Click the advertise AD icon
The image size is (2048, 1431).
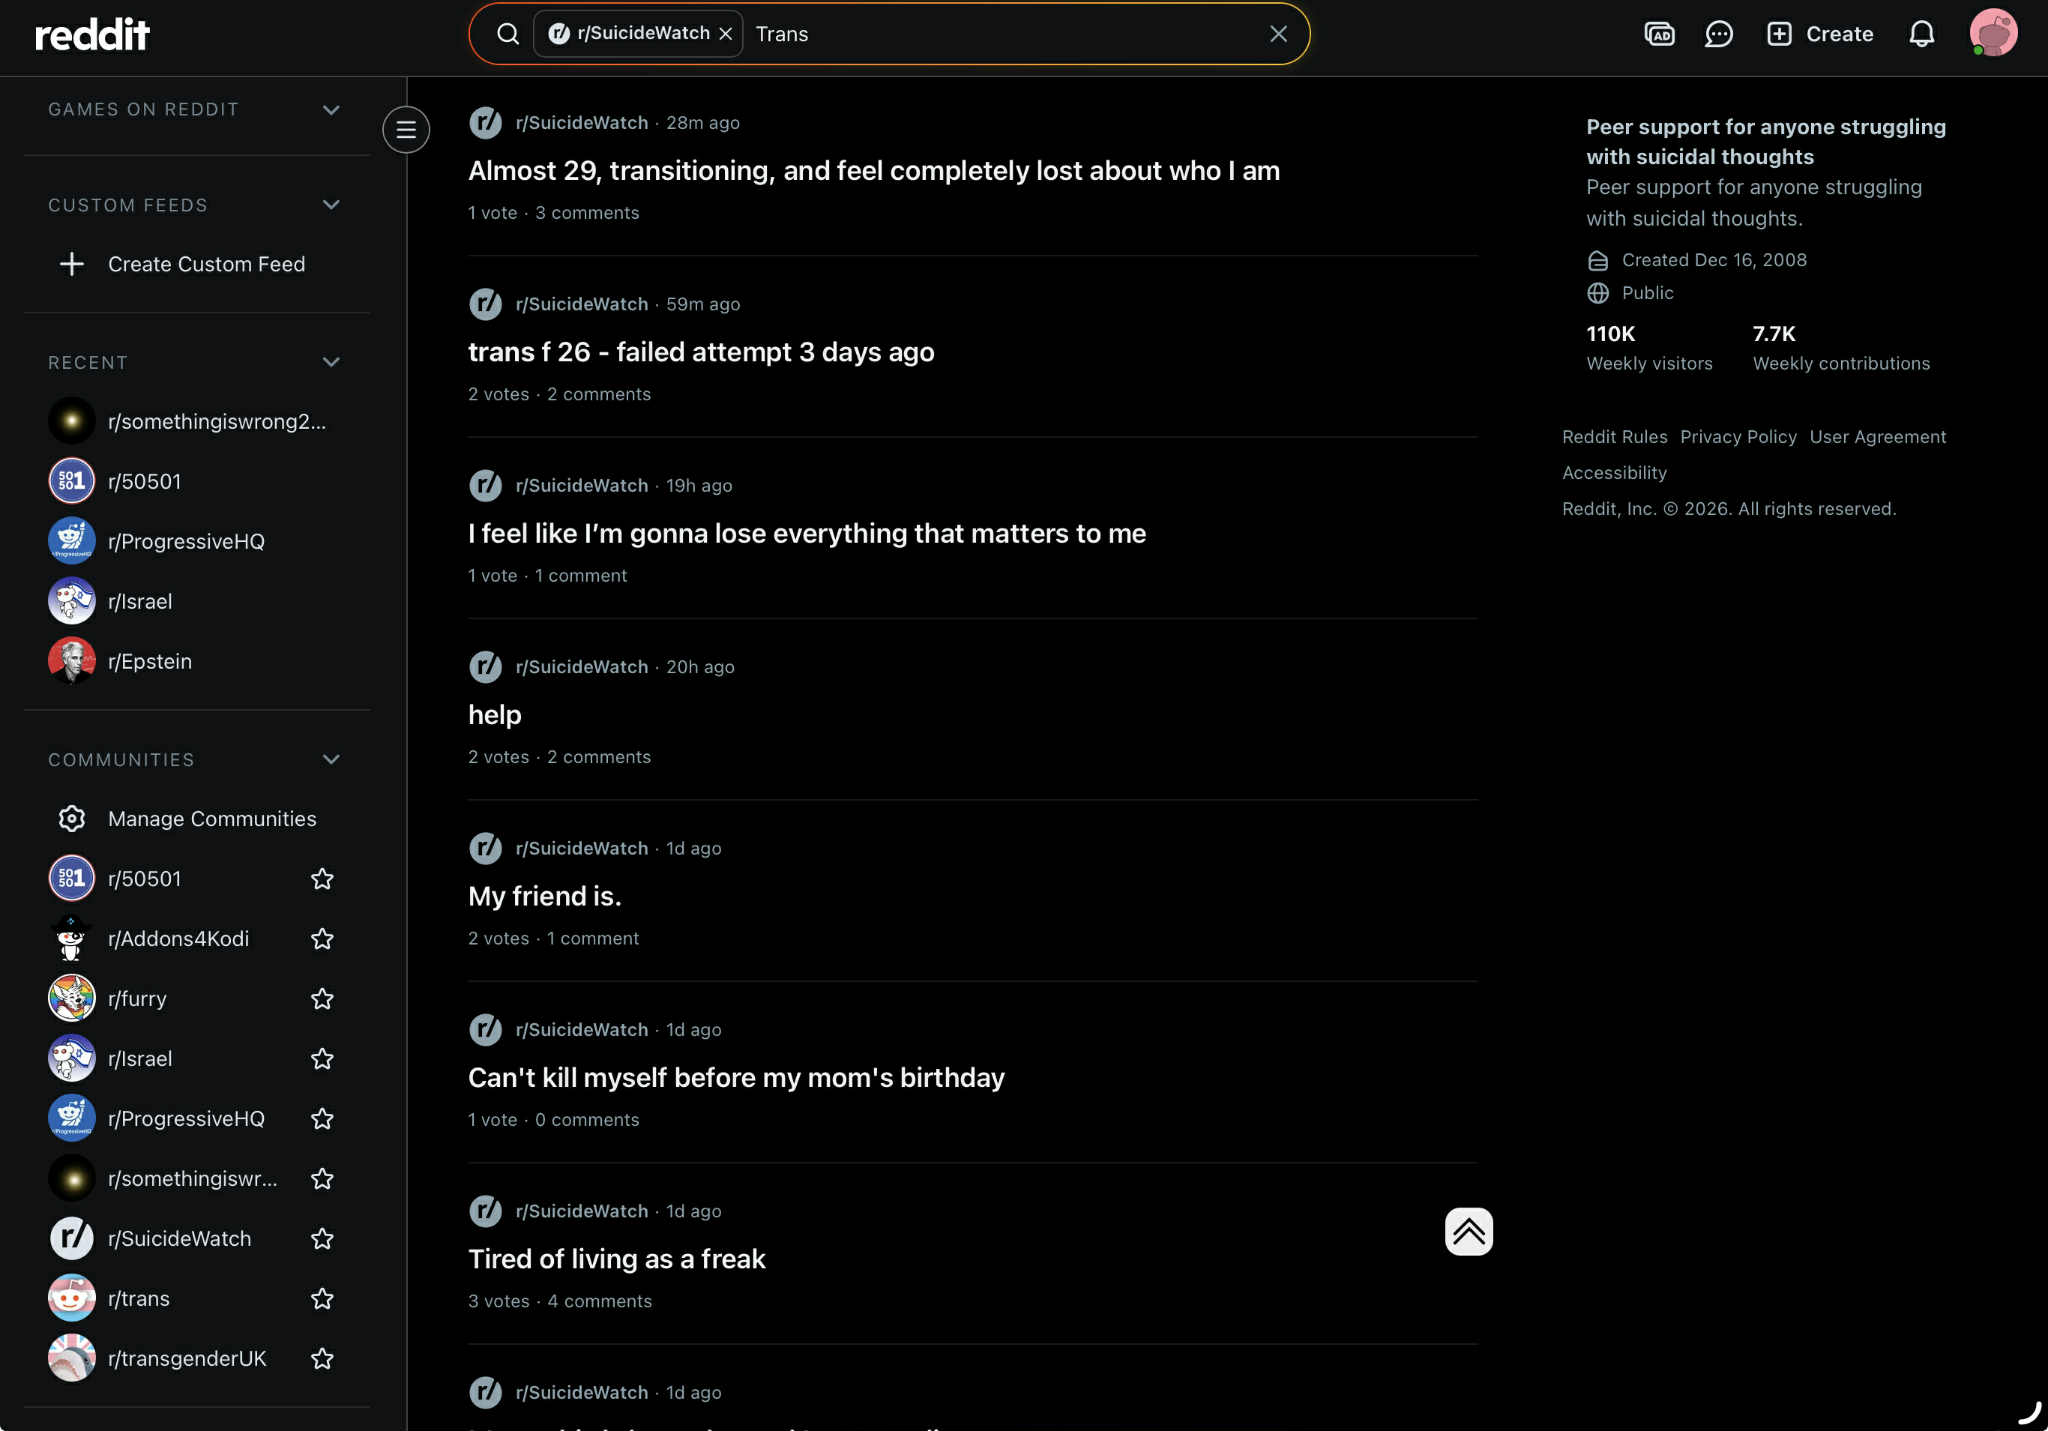[x=1659, y=34]
